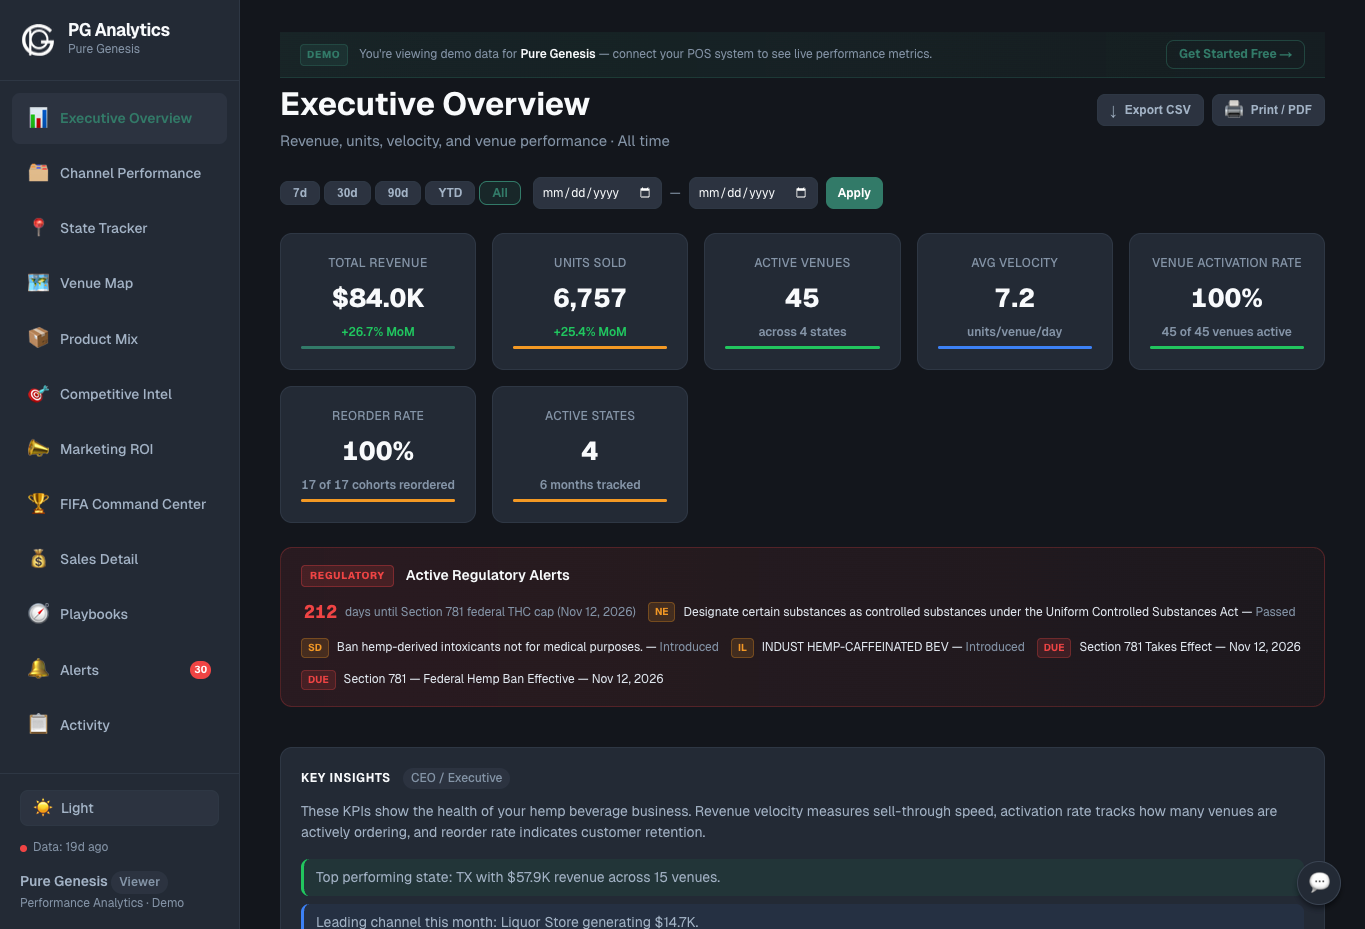Click the Get Started Free button

(x=1235, y=54)
